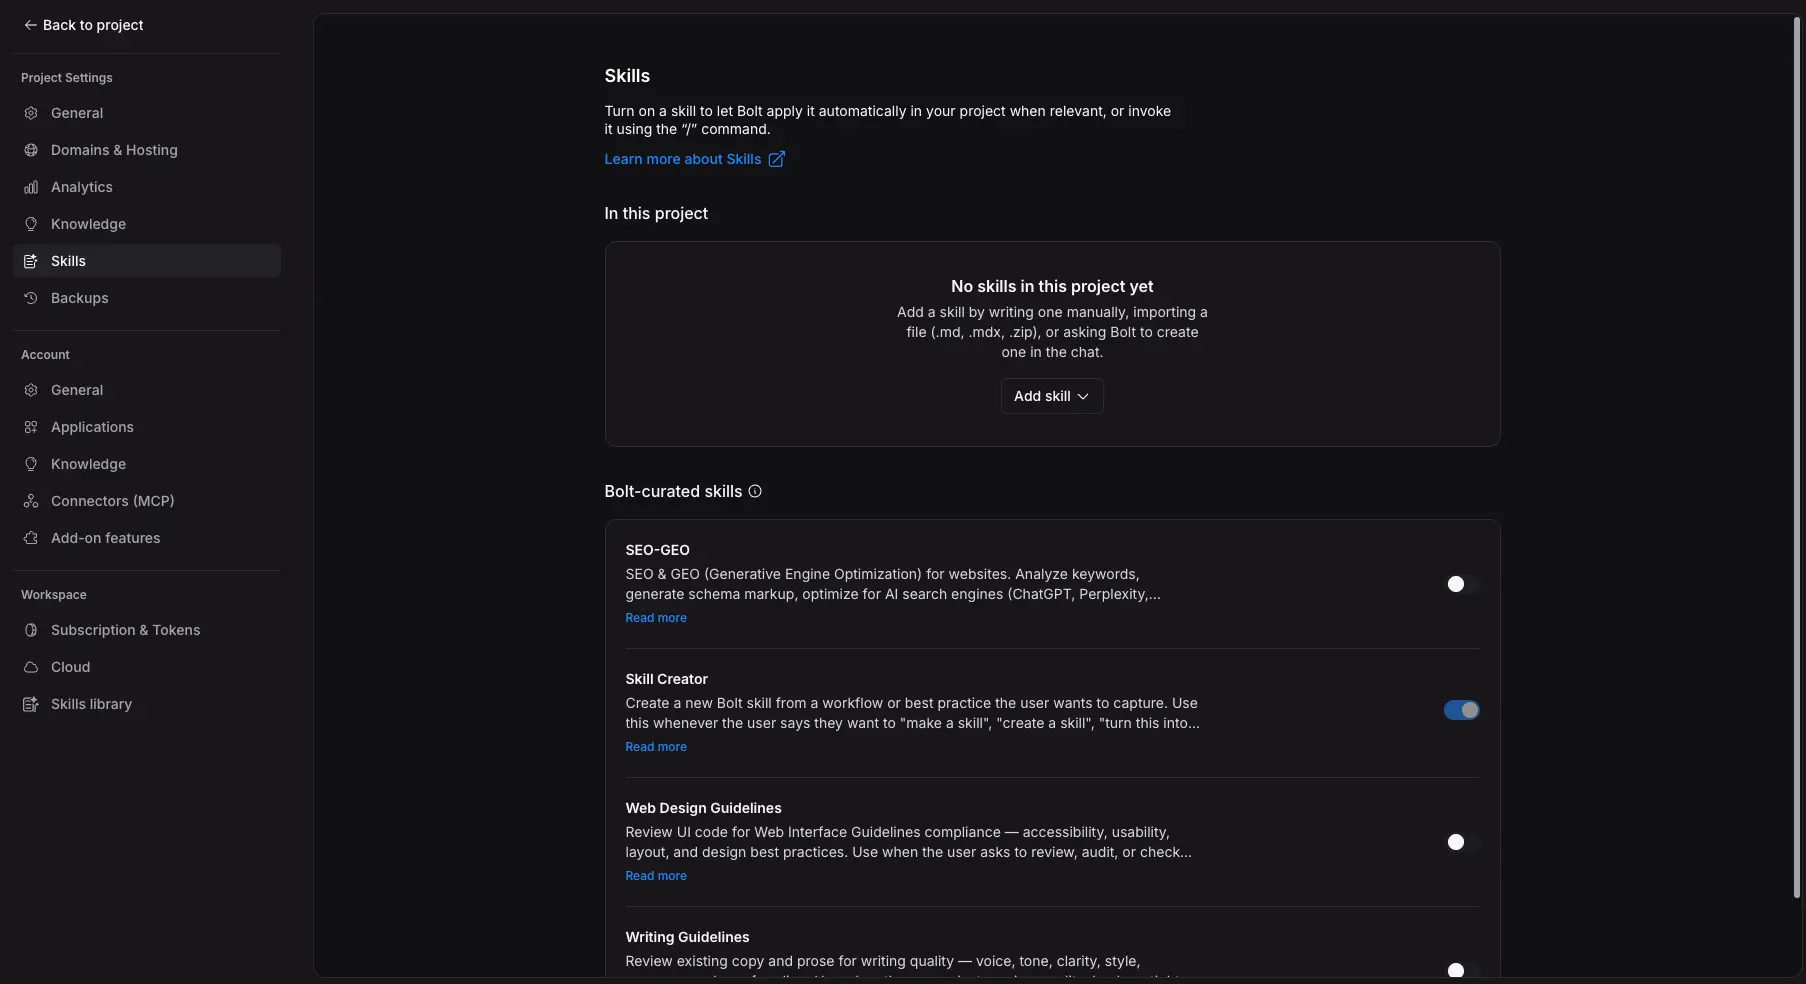
Task: Click the lightbulb icon for project Knowledge
Action: coord(31,224)
